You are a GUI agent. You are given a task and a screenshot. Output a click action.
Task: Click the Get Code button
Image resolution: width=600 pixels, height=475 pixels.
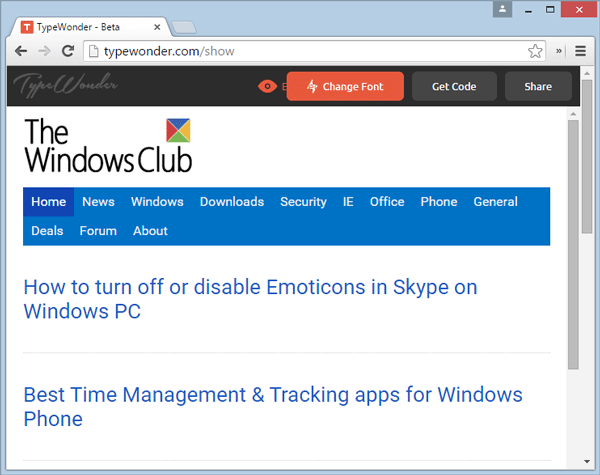coord(454,86)
